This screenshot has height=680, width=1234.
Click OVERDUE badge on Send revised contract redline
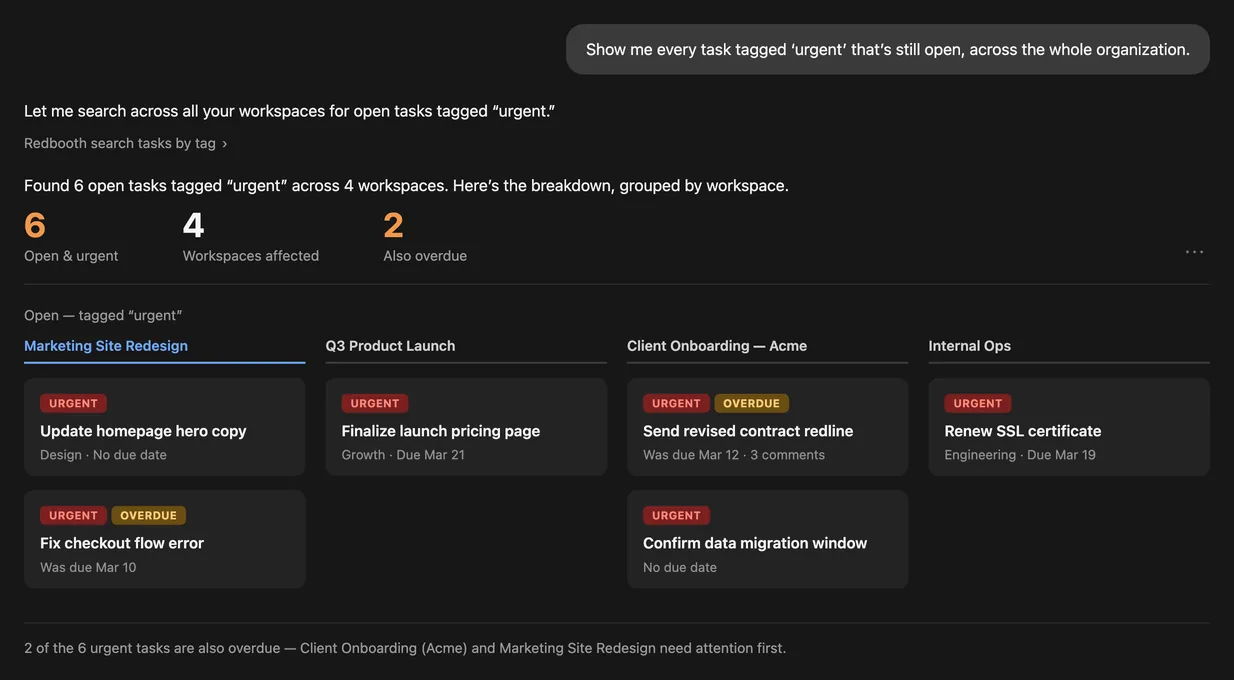click(752, 404)
